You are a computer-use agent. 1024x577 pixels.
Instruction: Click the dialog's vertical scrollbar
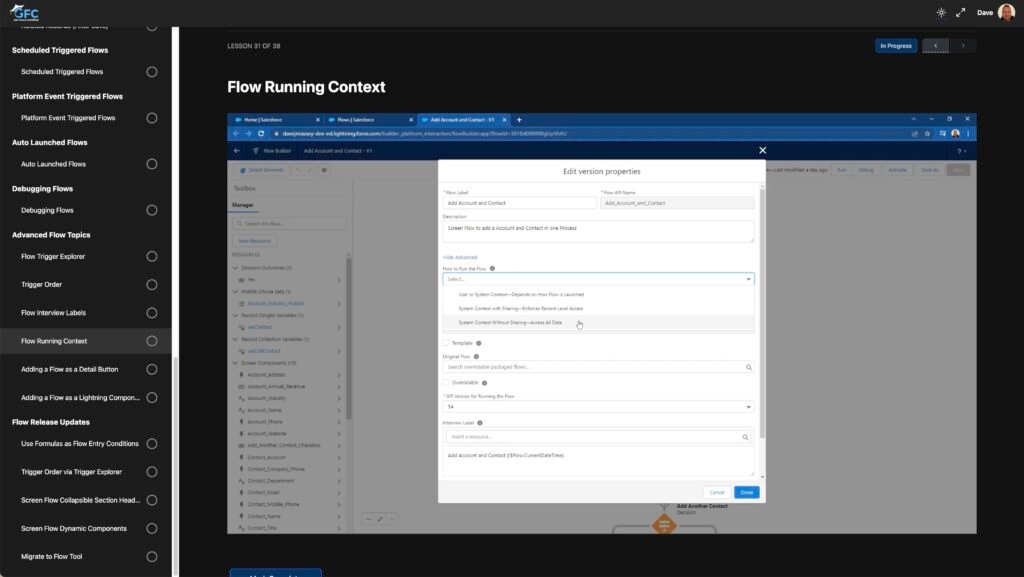click(761, 313)
